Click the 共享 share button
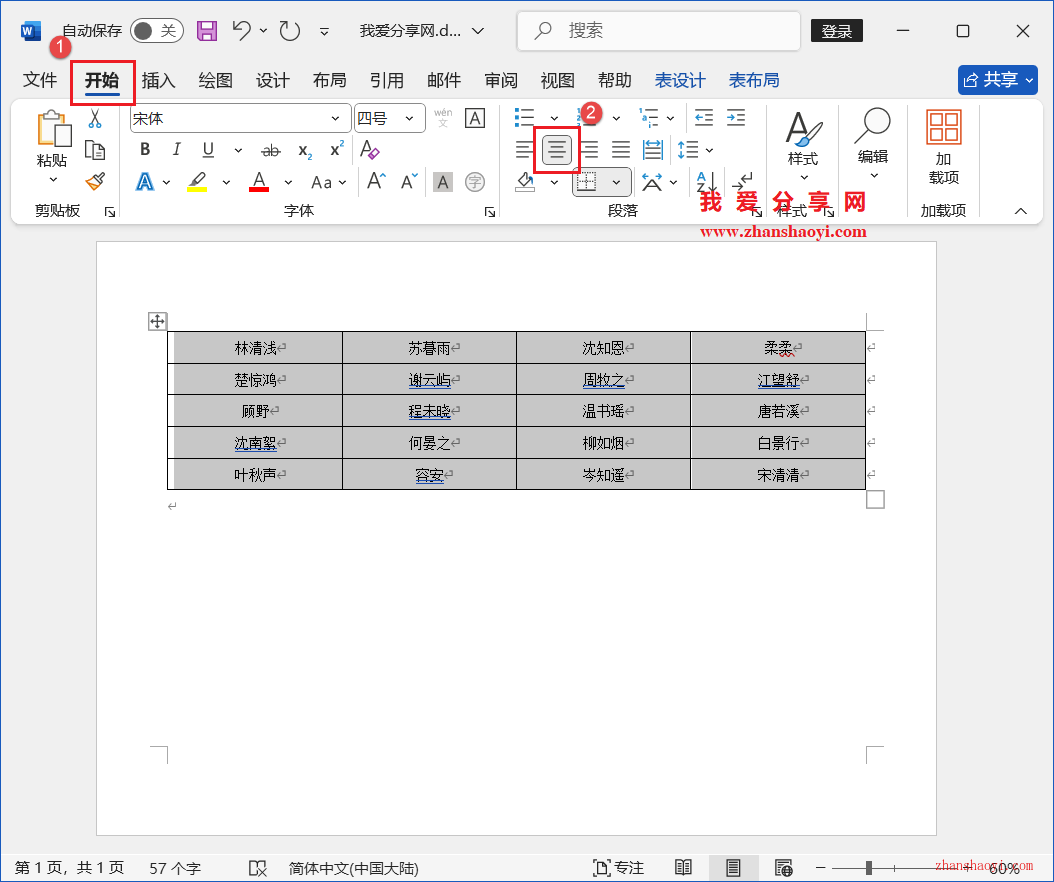Screen dimensions: 1054x882 point(998,80)
